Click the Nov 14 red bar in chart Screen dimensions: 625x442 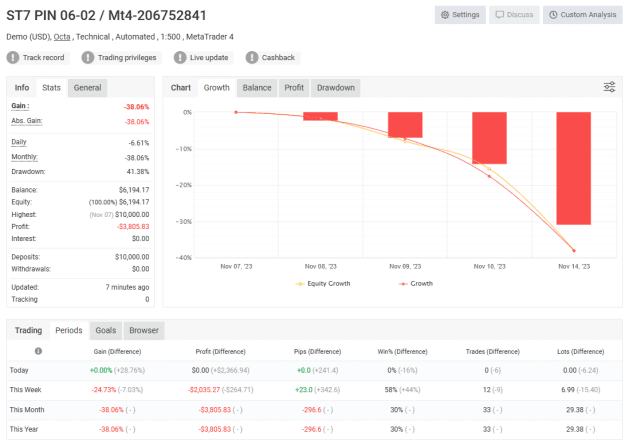tap(574, 168)
